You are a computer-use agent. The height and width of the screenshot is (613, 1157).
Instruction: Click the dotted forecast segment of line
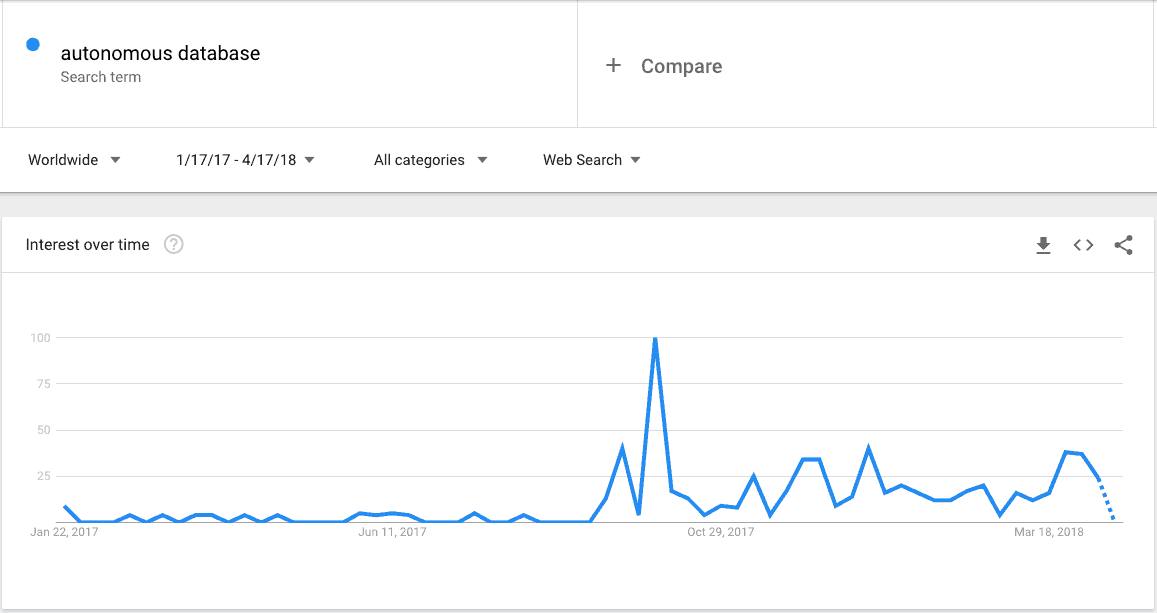(x=1106, y=499)
